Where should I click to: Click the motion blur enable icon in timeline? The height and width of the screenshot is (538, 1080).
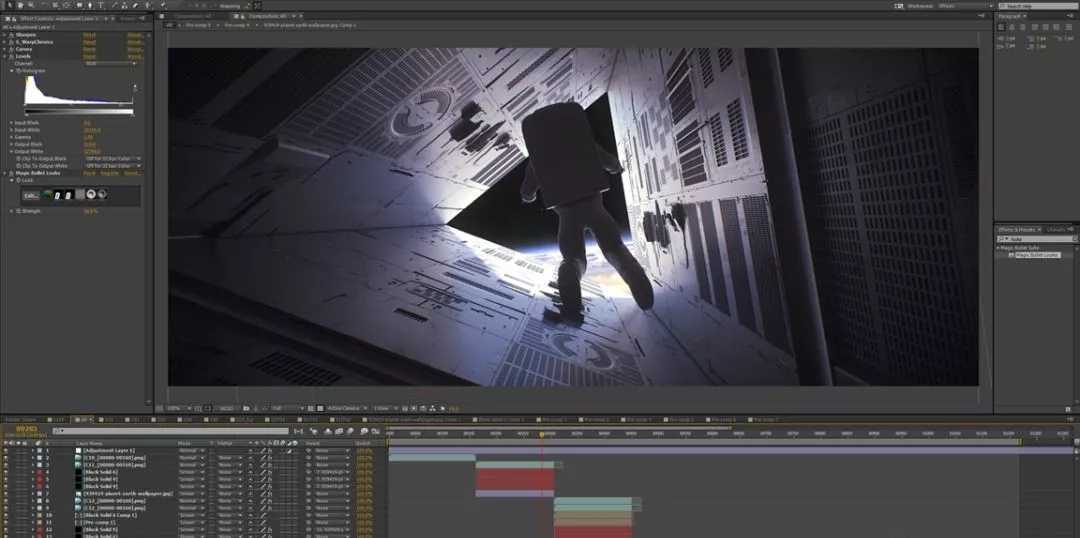pos(351,431)
